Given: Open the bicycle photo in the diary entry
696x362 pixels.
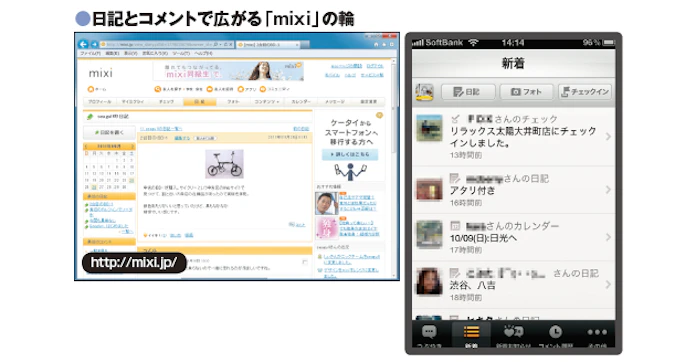Looking at the screenshot, I should pos(224,164).
